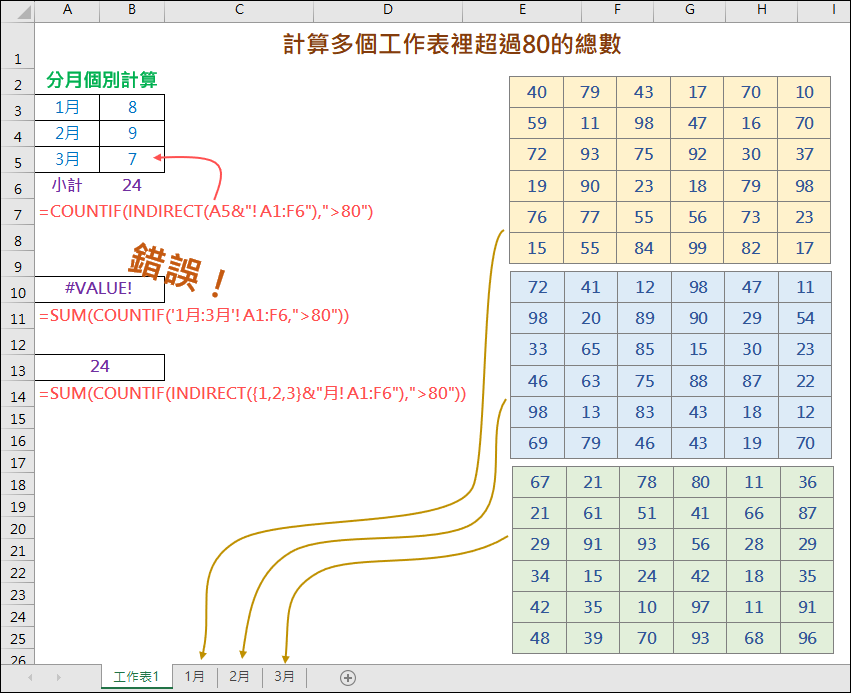Switch to the 3月 sheet tab
The height and width of the screenshot is (693, 851).
[x=284, y=676]
